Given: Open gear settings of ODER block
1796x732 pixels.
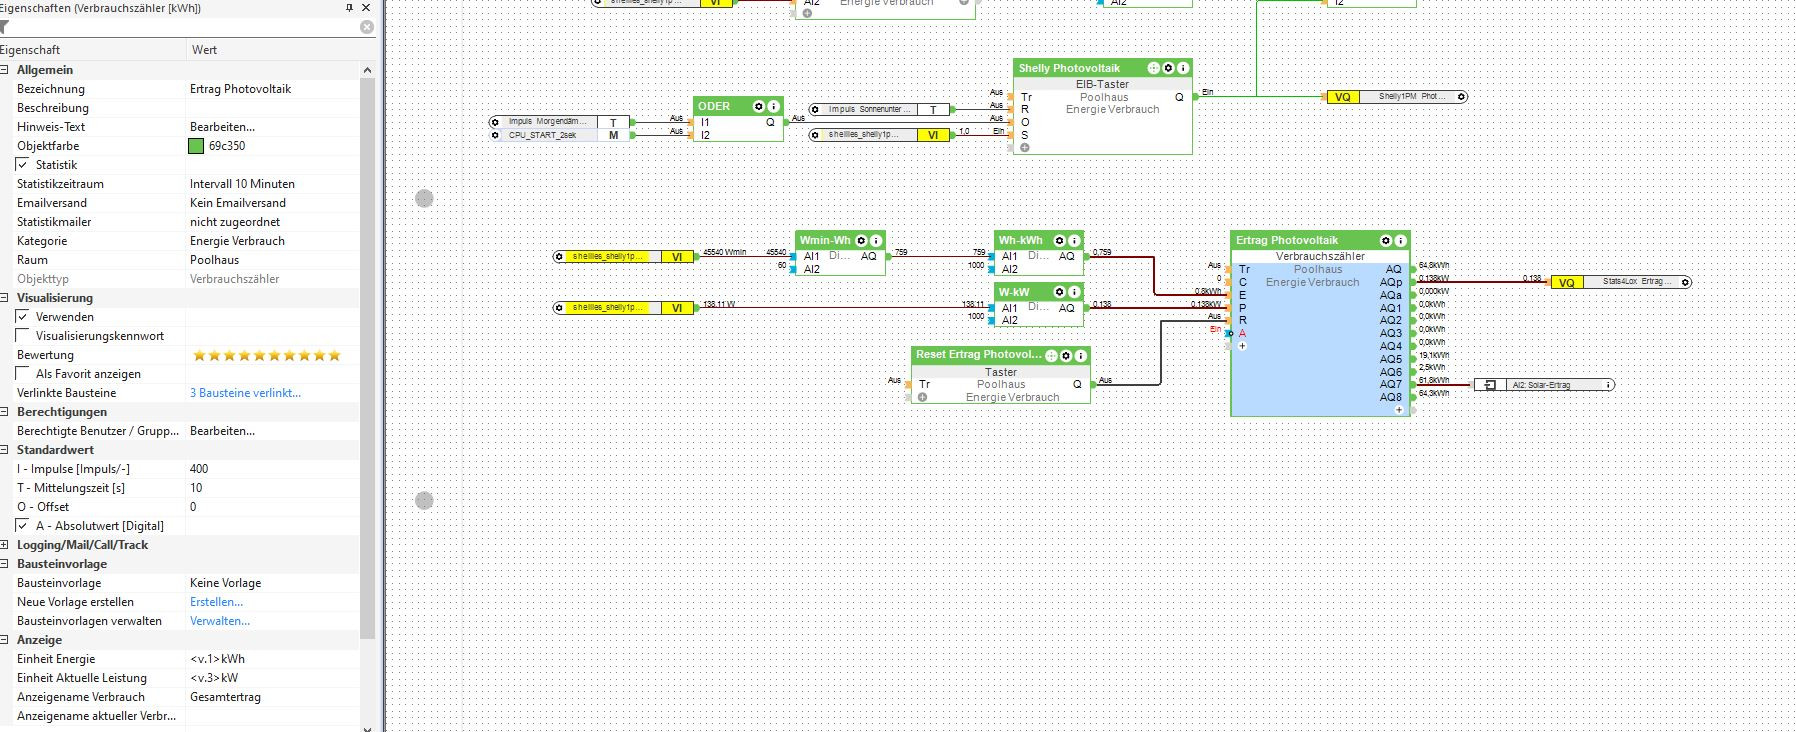Looking at the screenshot, I should click(758, 106).
